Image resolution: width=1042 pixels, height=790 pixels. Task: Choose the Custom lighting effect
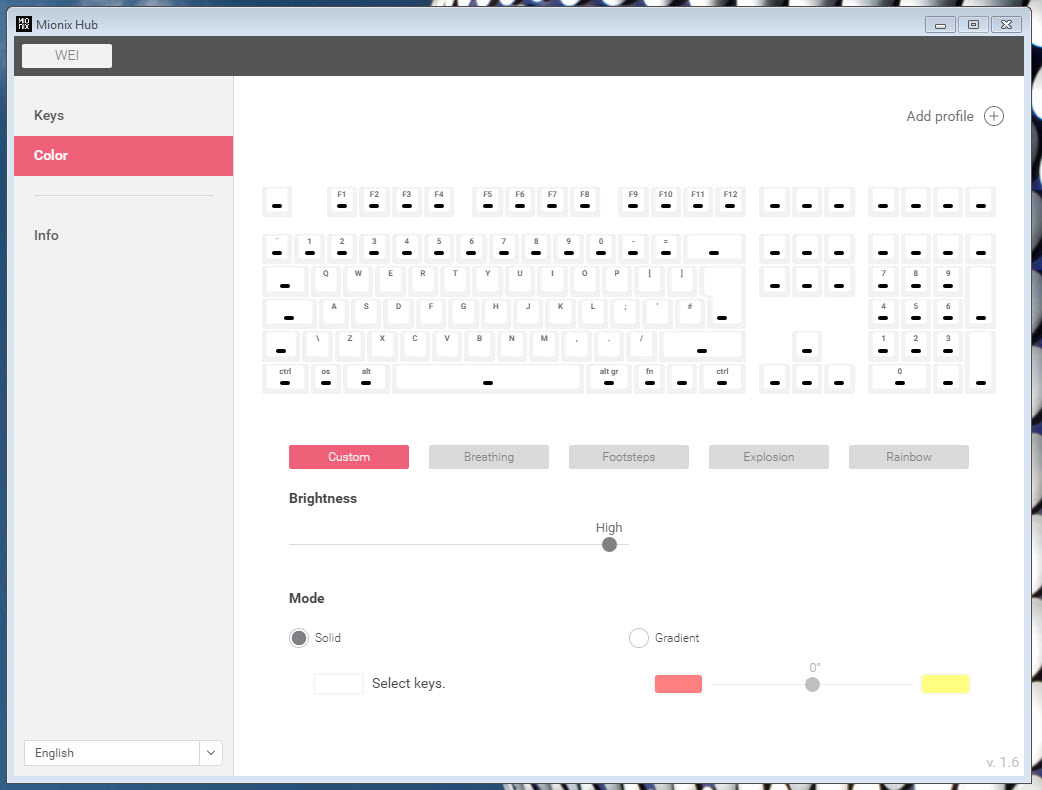pos(349,457)
